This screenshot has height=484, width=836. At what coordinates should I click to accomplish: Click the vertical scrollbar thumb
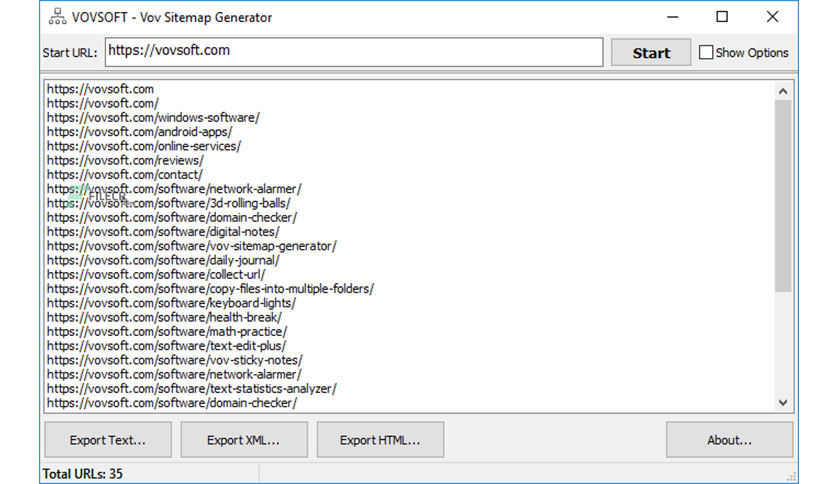click(x=783, y=196)
